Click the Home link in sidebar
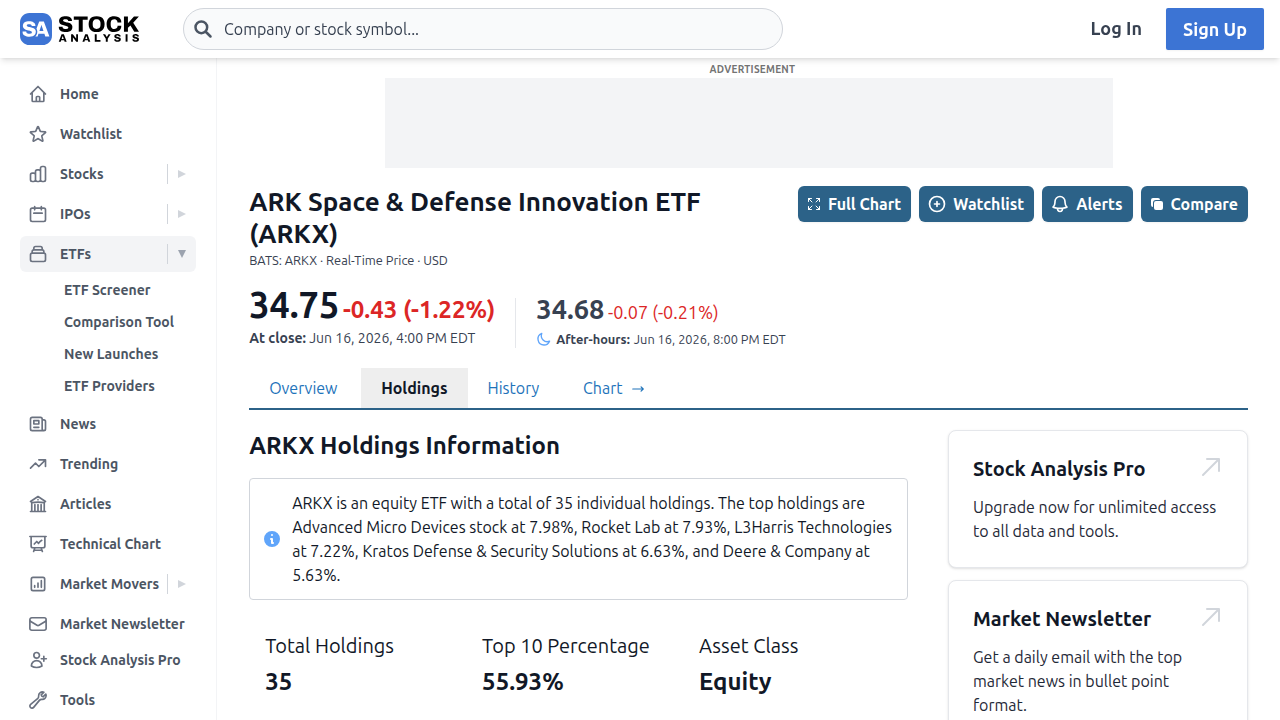 79,94
